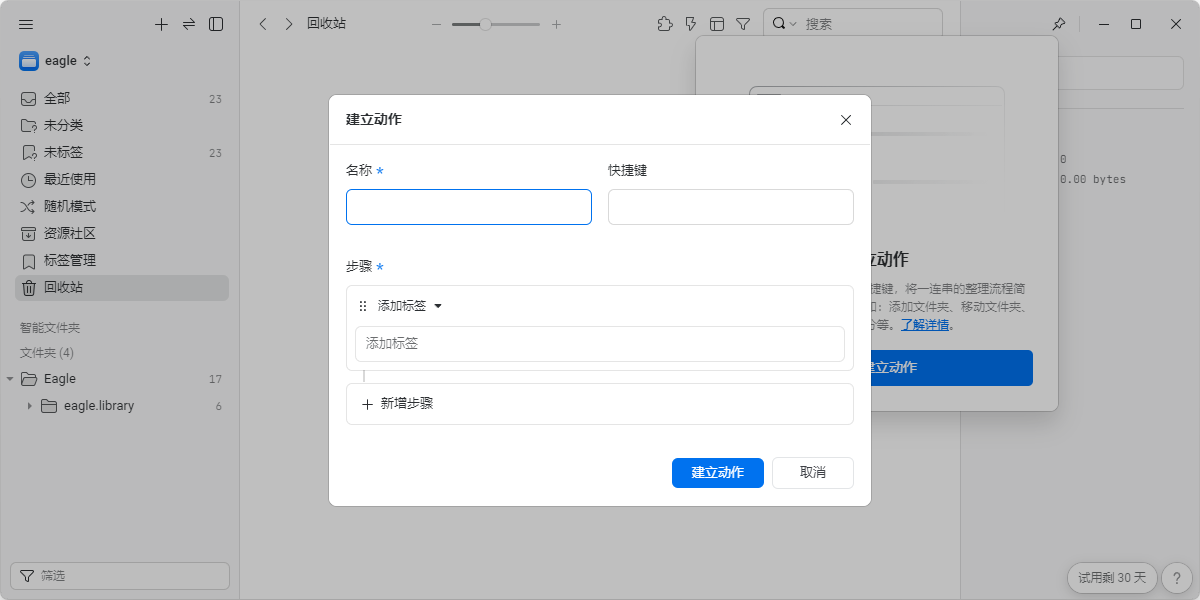Screen dimensions: 1200x600
Task: Click the switch library arrows icon
Action: click(188, 24)
